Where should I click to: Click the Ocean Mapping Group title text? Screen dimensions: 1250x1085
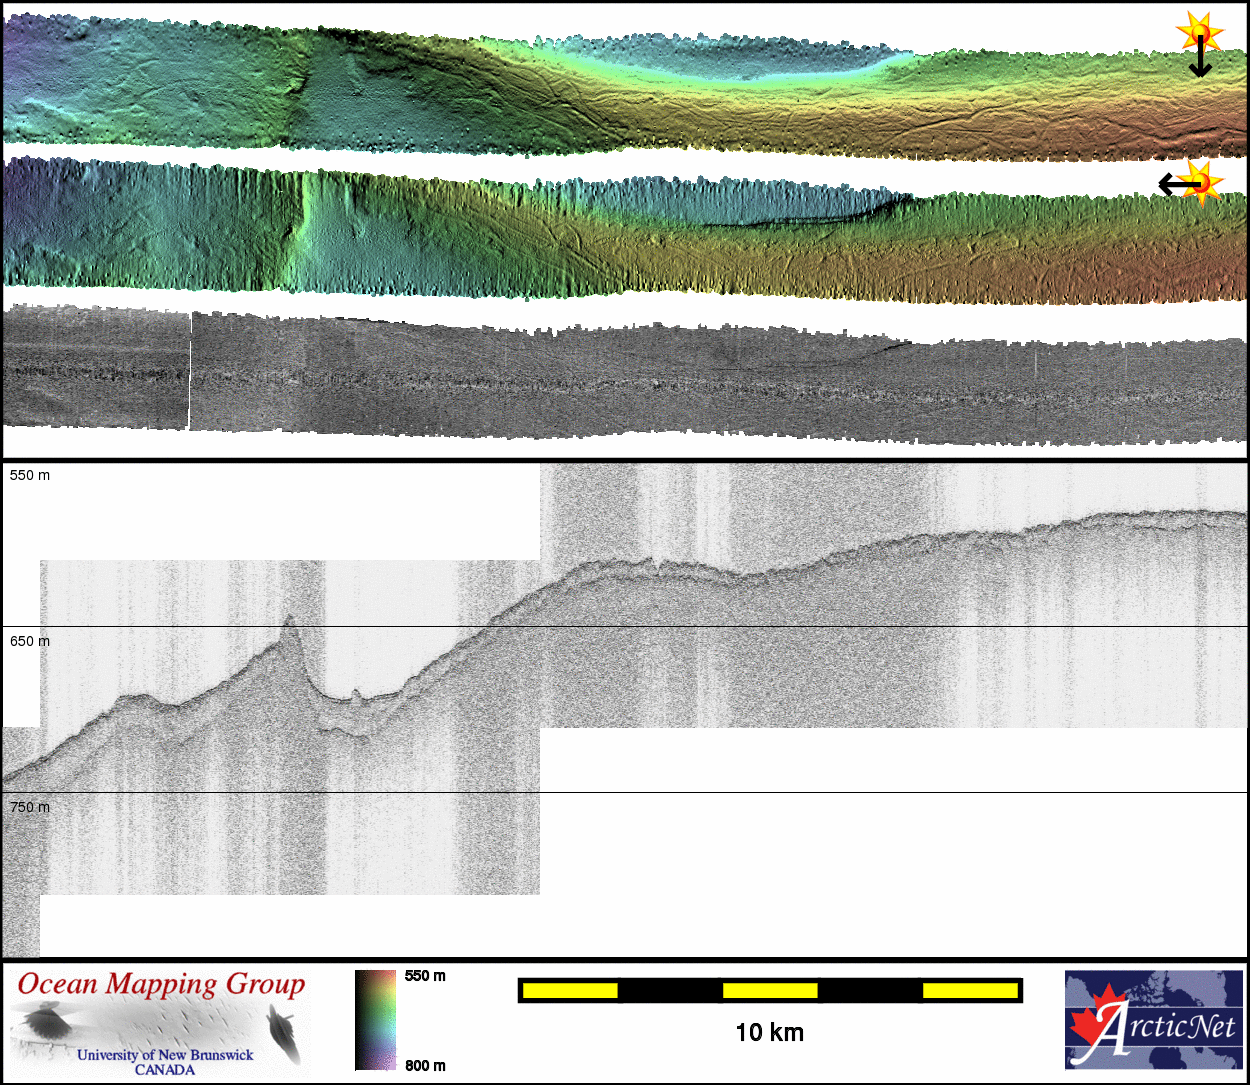click(161, 984)
